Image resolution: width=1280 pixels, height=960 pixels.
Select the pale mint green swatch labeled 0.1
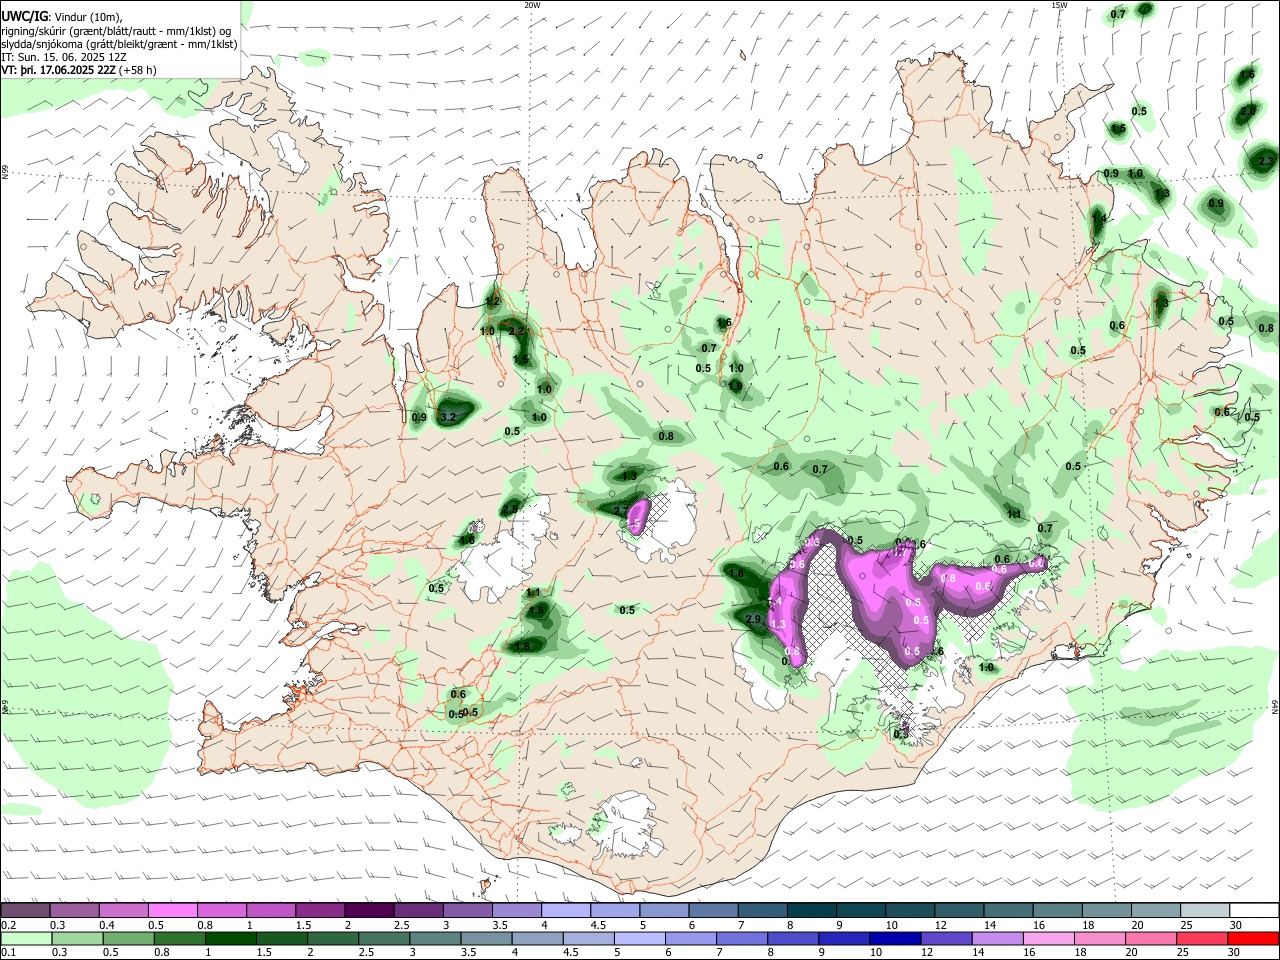(26, 938)
